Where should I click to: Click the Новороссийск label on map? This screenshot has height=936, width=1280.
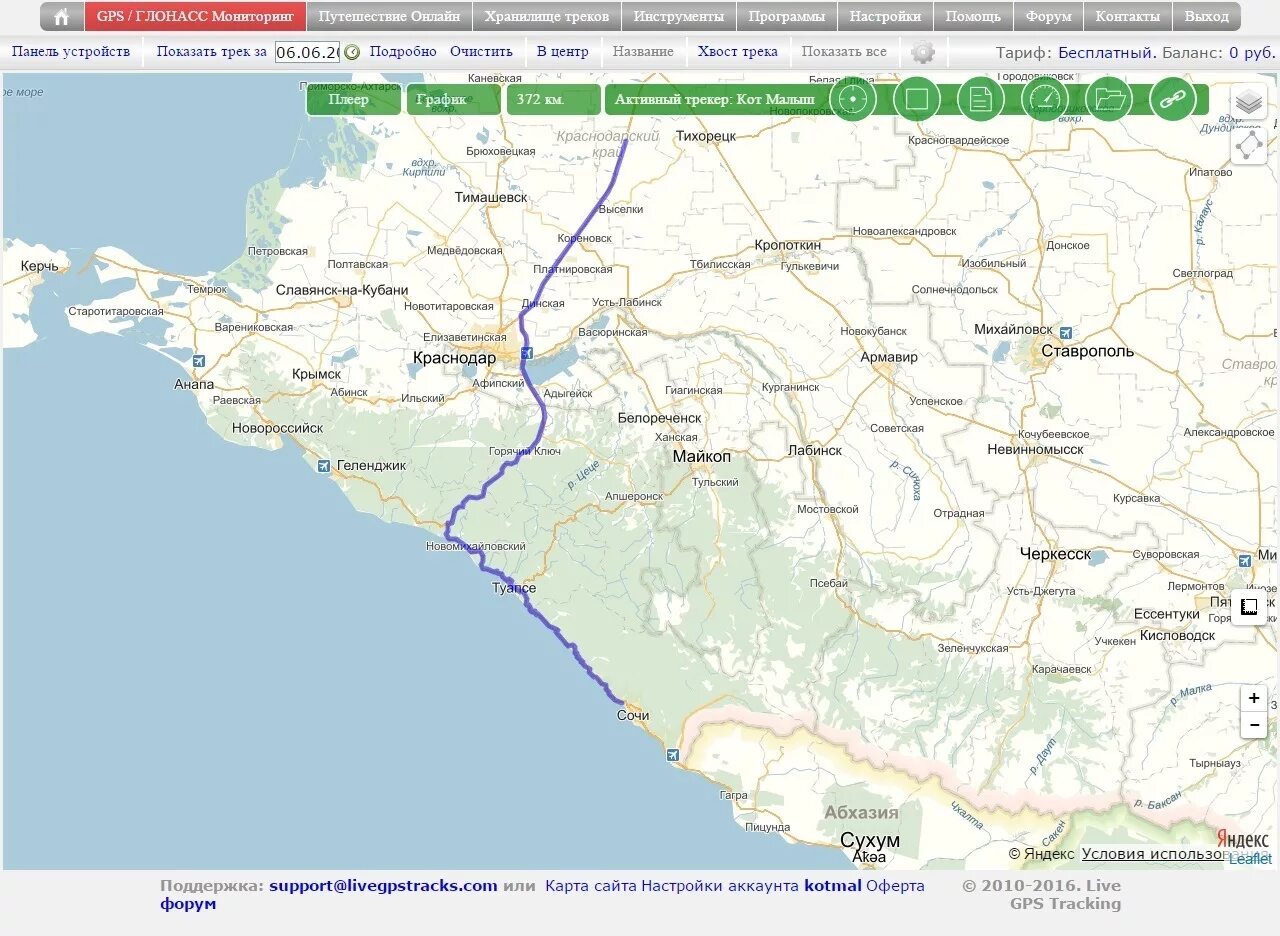278,428
